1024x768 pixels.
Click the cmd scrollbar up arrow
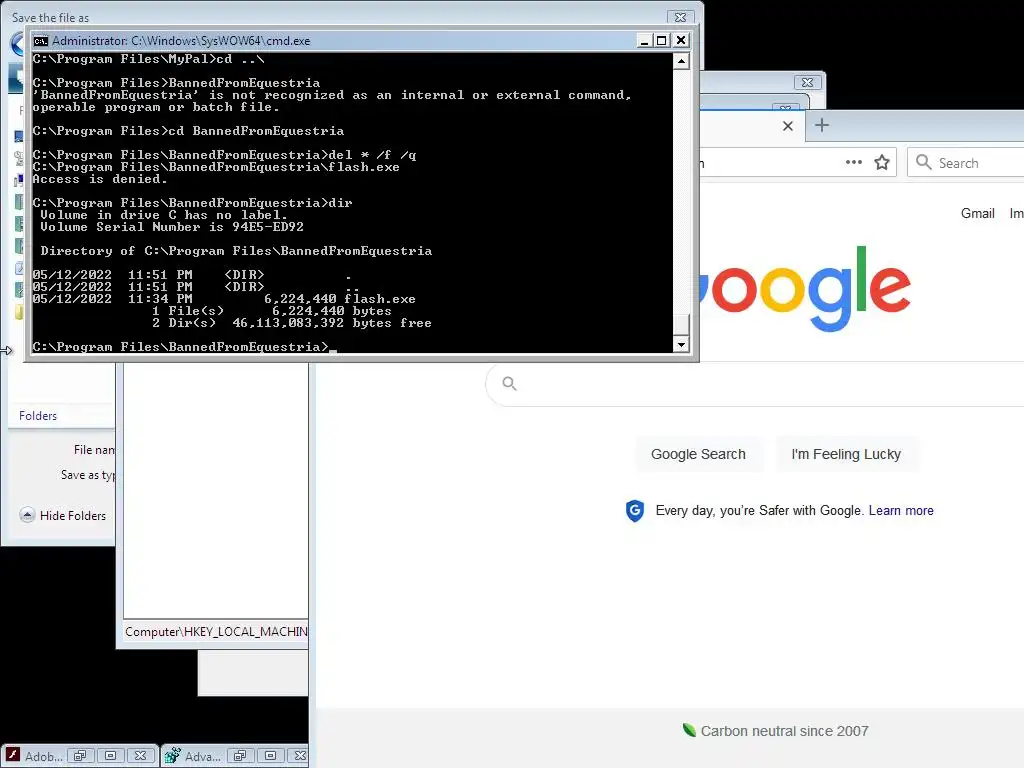681,61
